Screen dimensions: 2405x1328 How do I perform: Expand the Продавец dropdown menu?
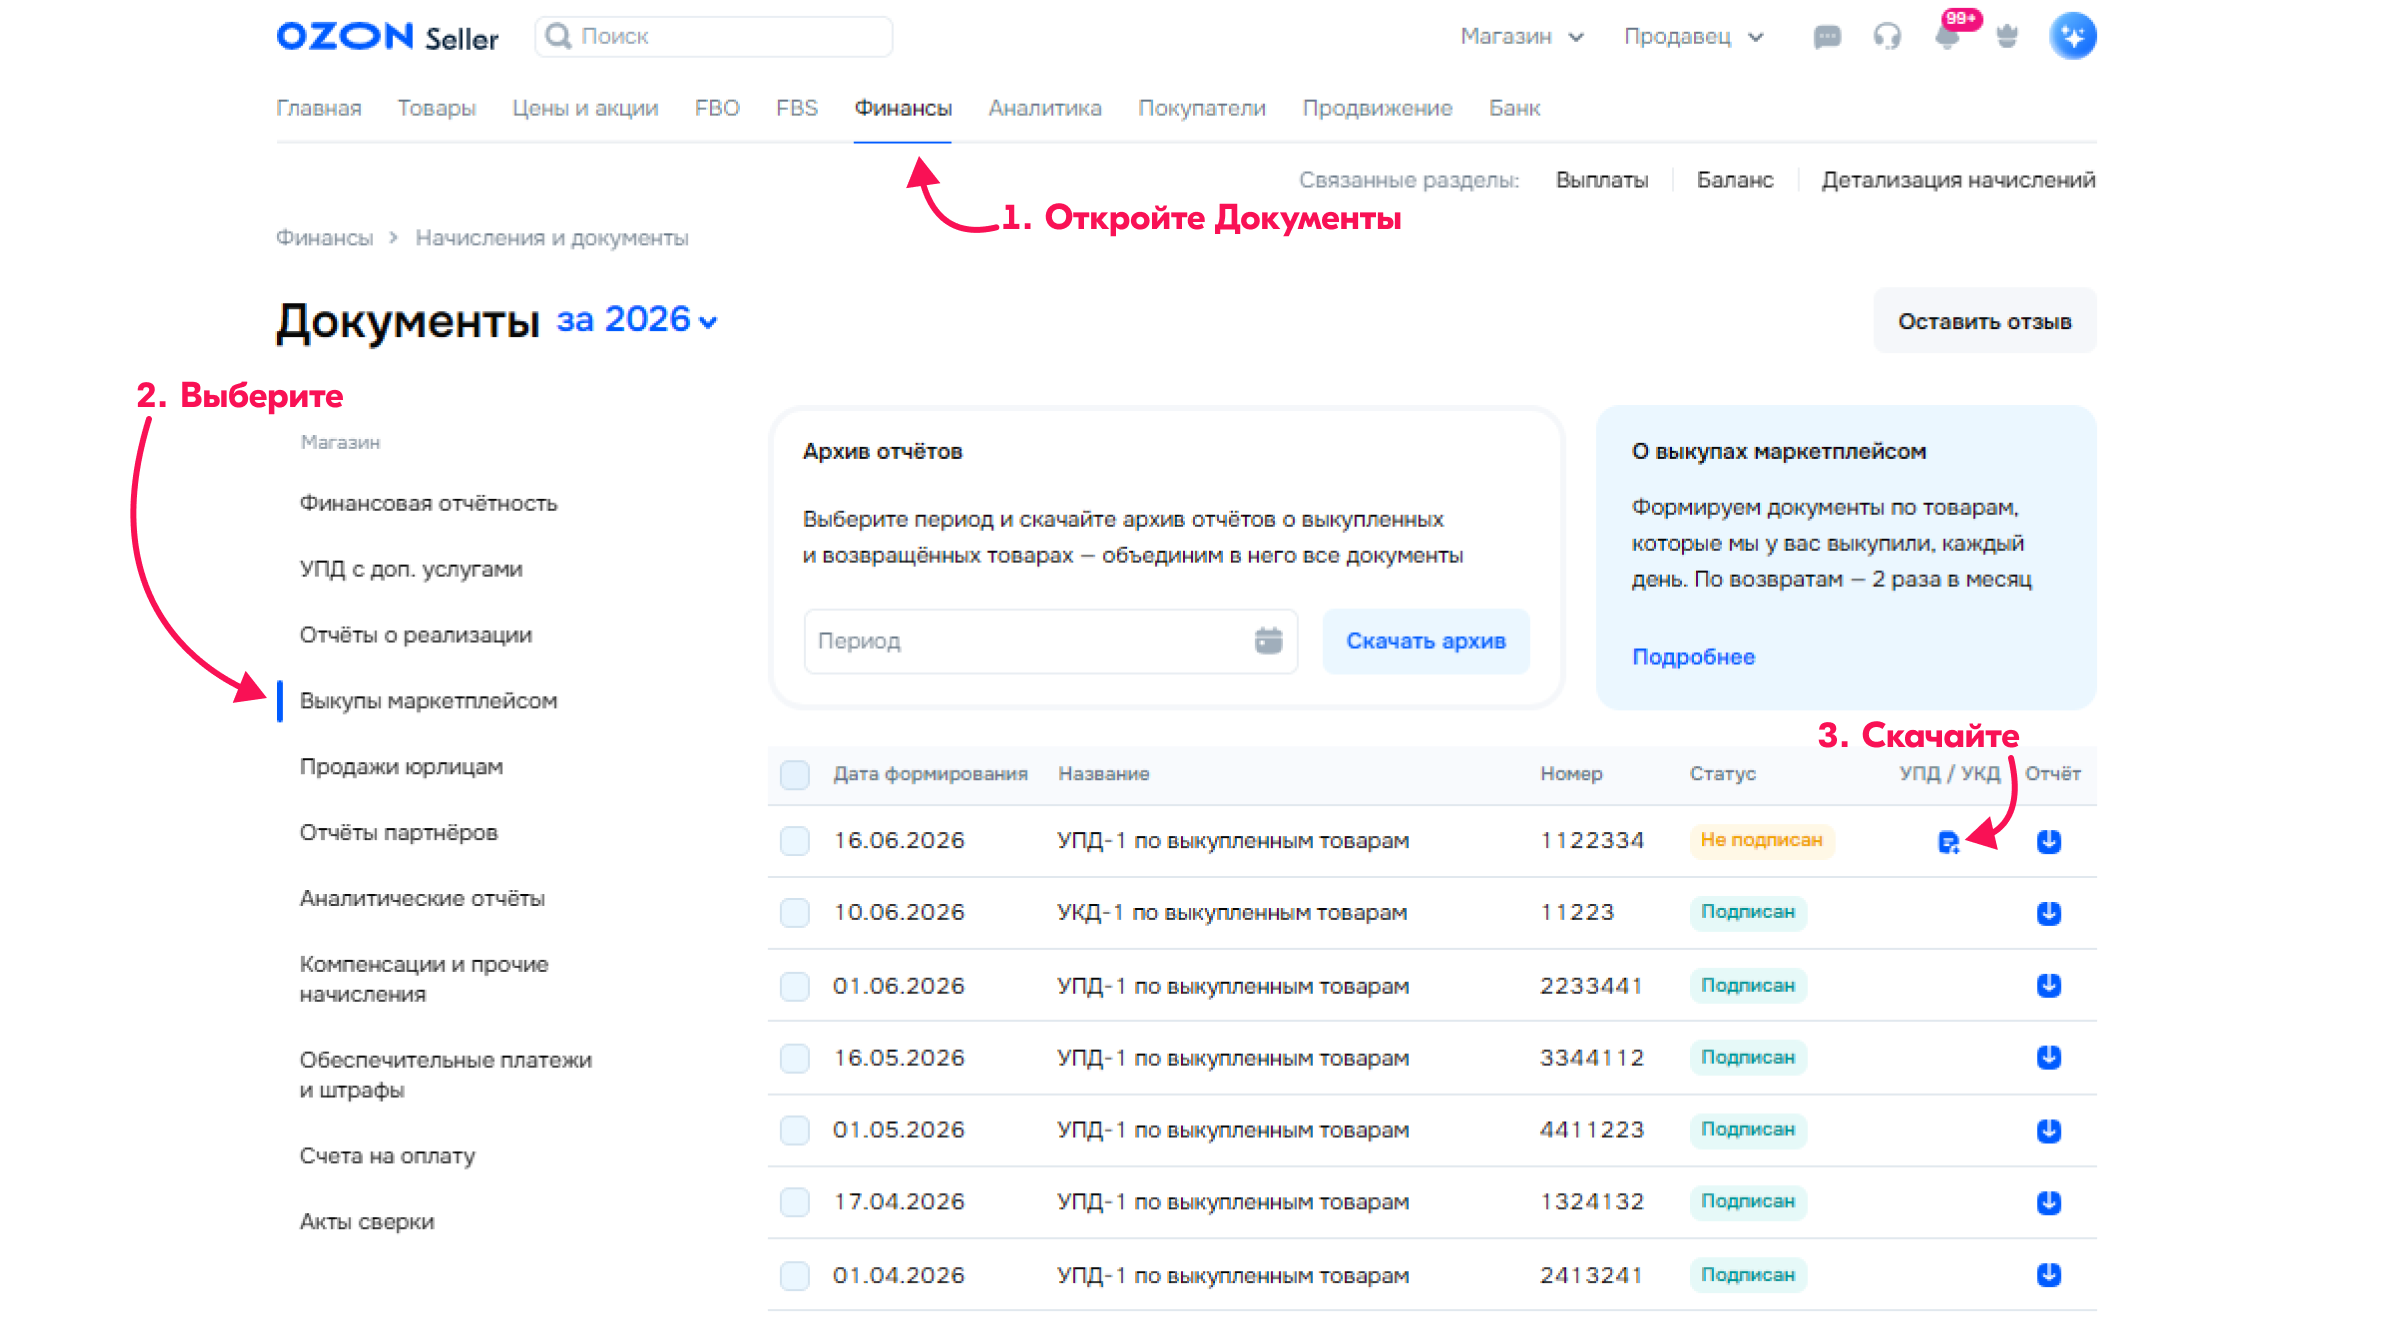1693,37
